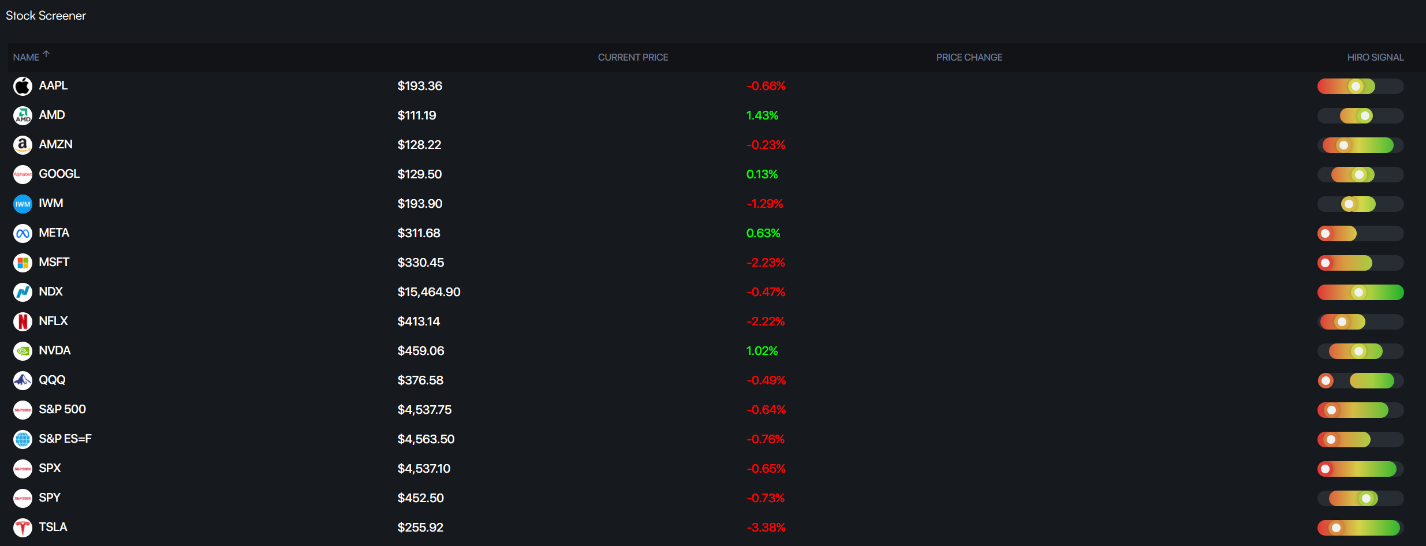Sort by the HIRO SIGNAL column header

tap(1375, 58)
